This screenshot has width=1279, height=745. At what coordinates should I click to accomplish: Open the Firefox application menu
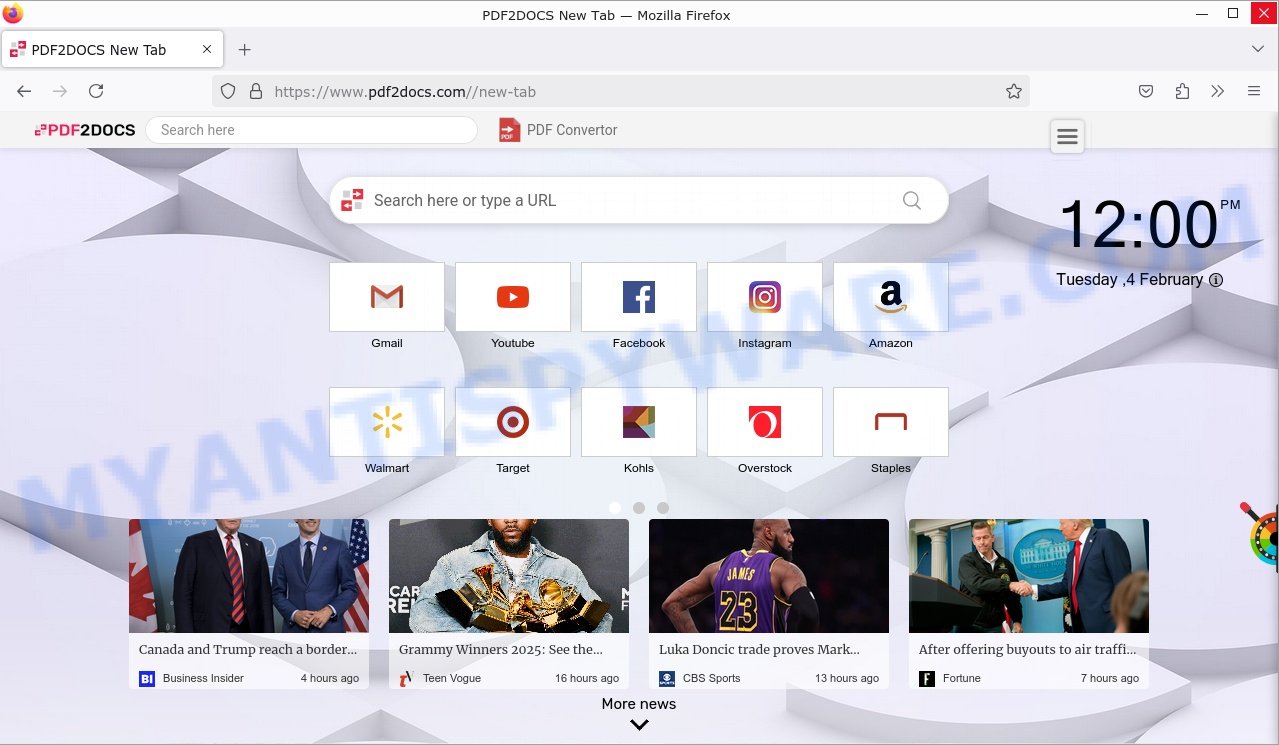1254,91
